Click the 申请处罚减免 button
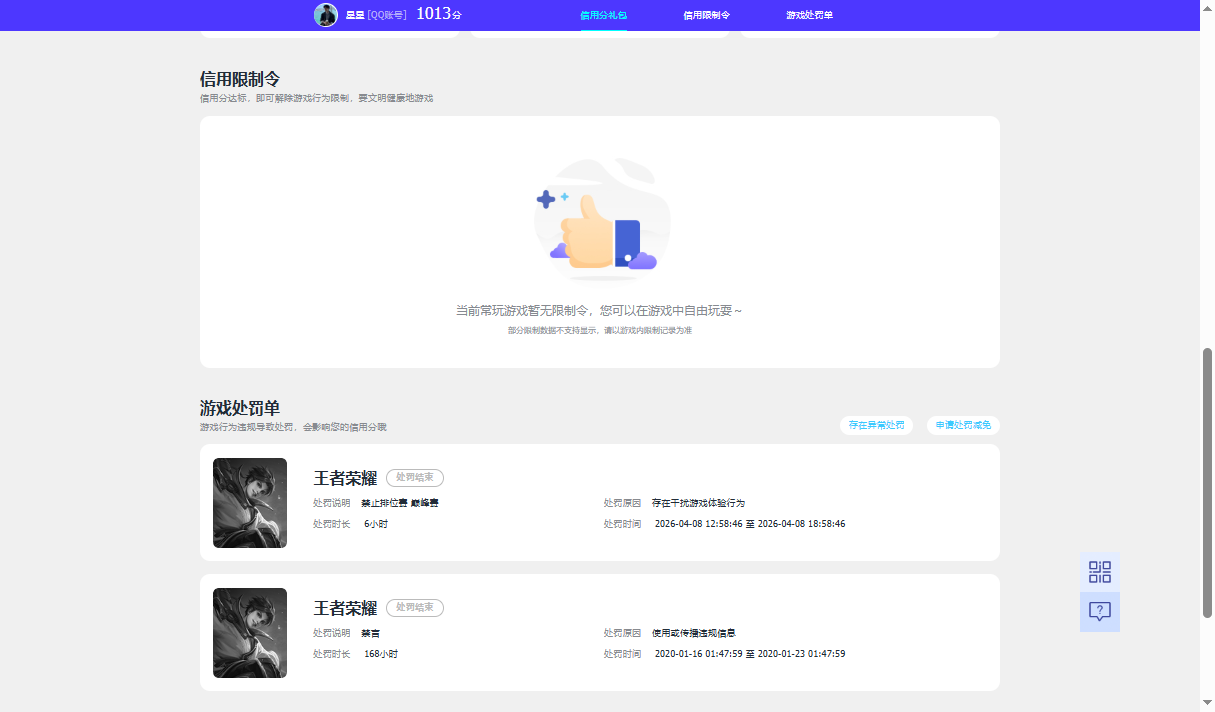This screenshot has height=712, width=1215. point(964,425)
